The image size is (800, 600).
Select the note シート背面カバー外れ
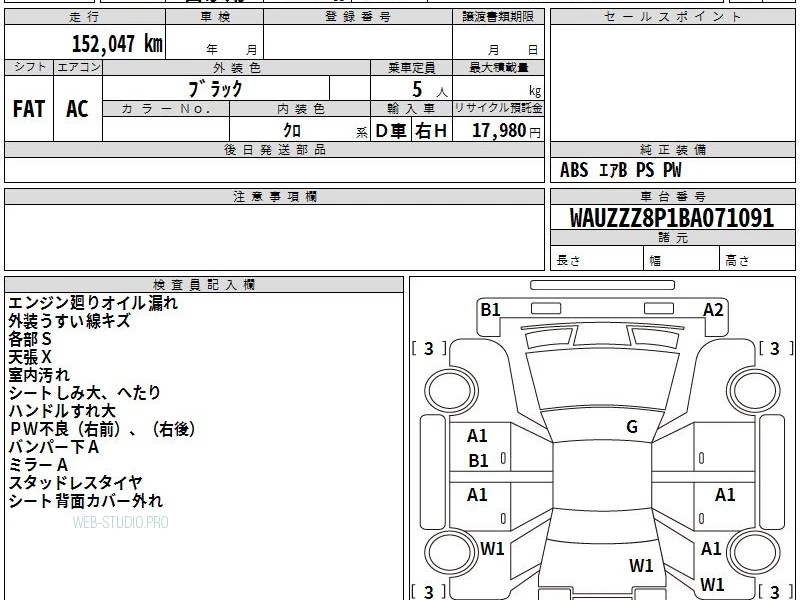click(85, 501)
